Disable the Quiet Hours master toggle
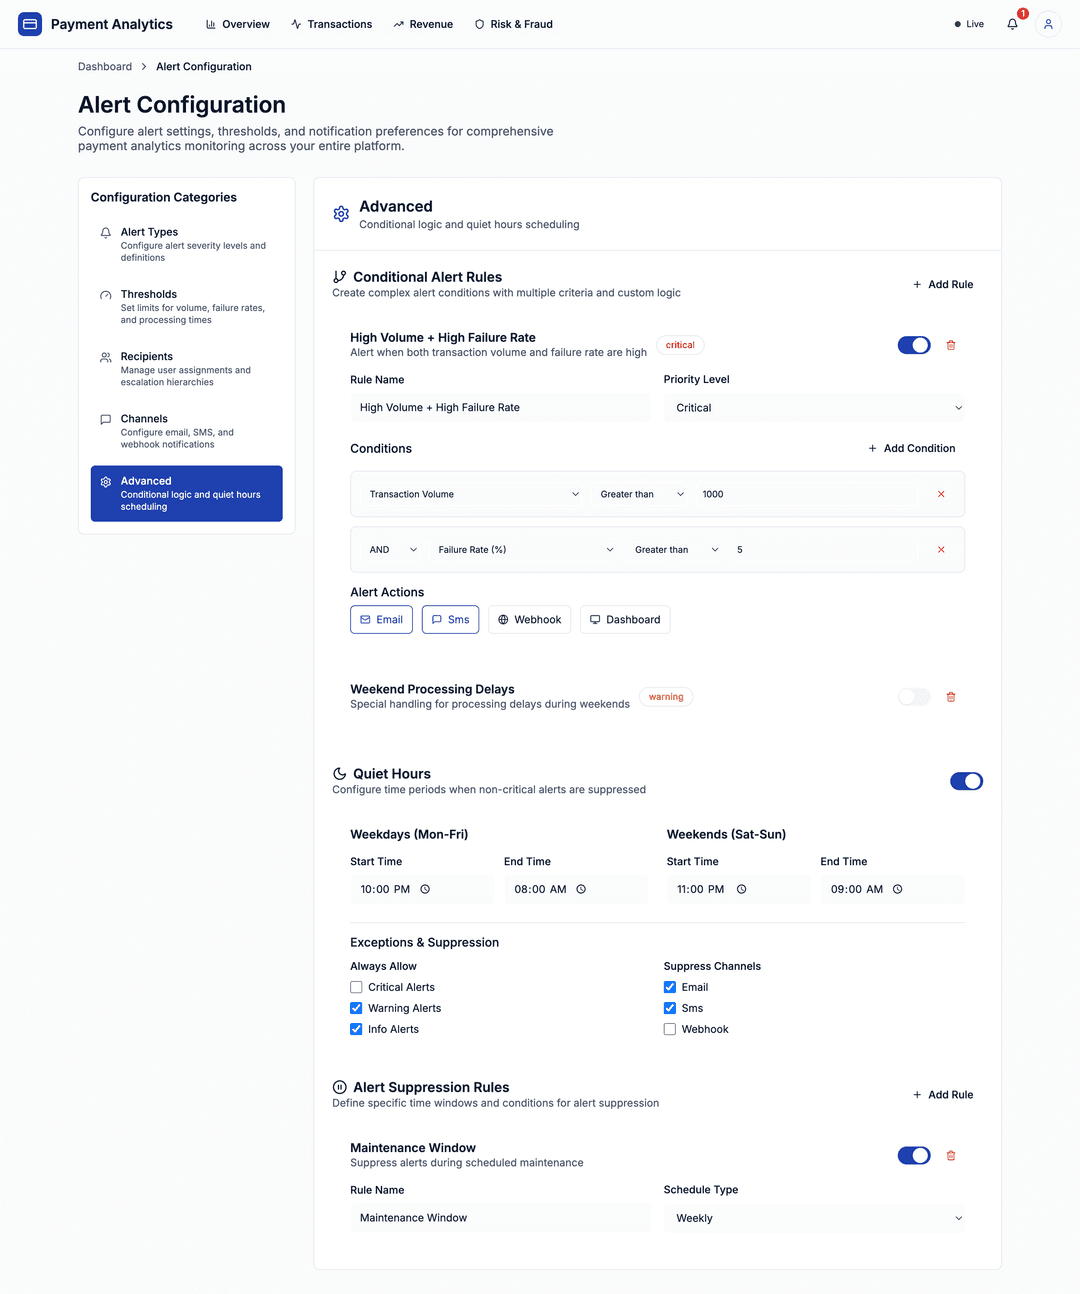The width and height of the screenshot is (1080, 1294). tap(966, 781)
